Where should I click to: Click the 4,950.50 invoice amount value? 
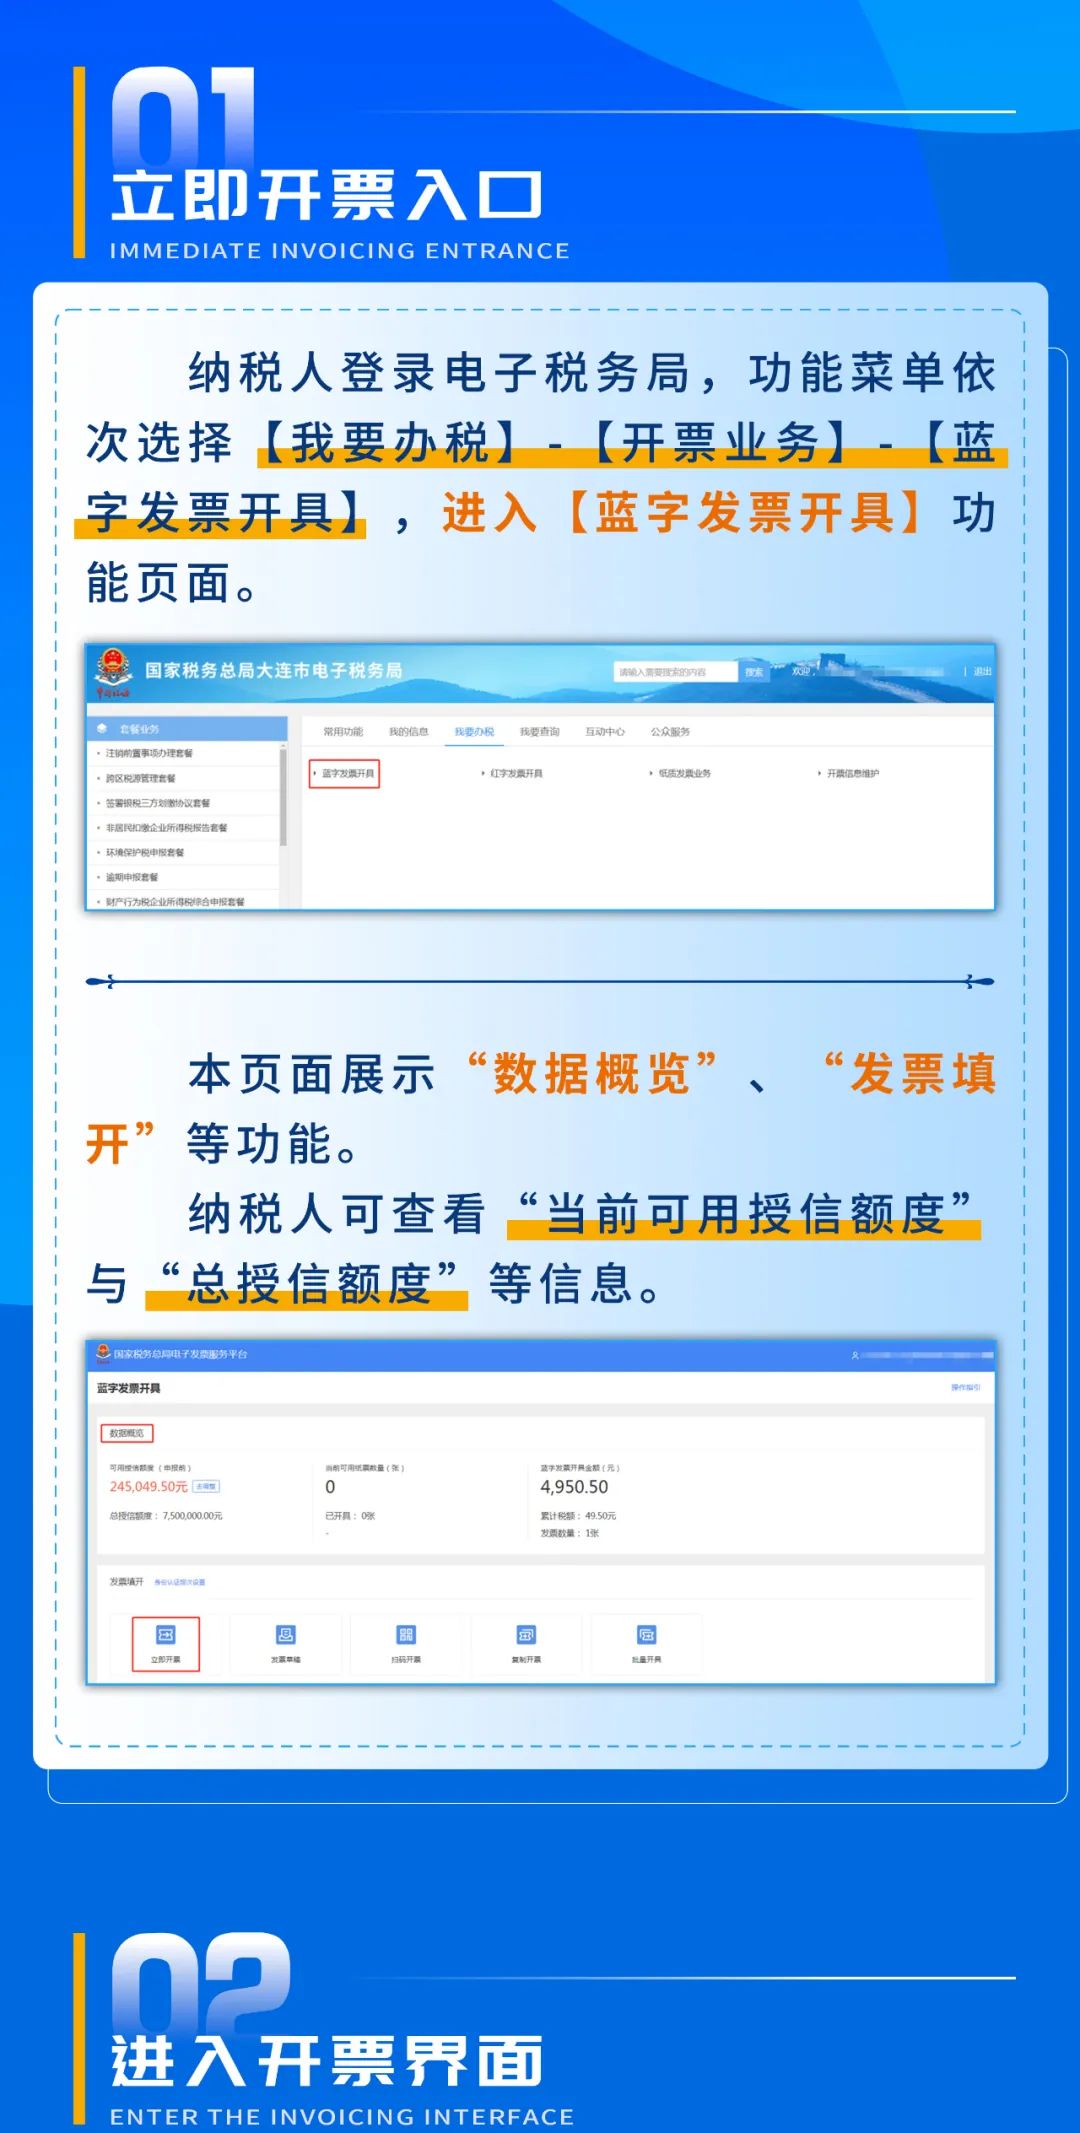(574, 1487)
